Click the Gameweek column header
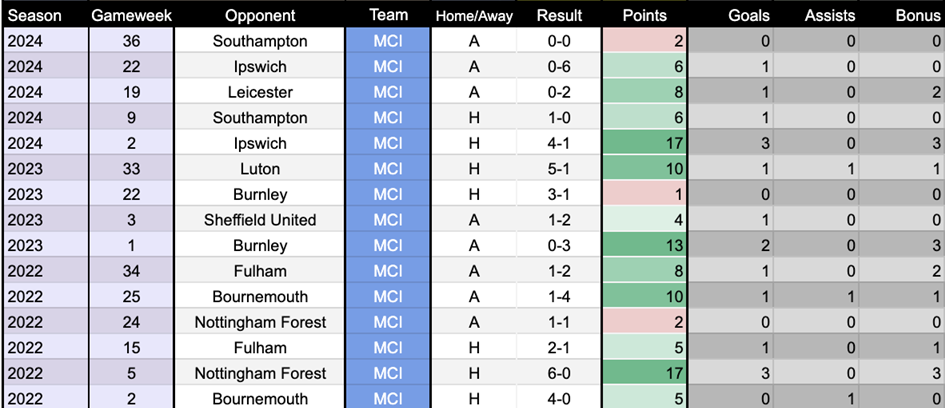 [130, 16]
